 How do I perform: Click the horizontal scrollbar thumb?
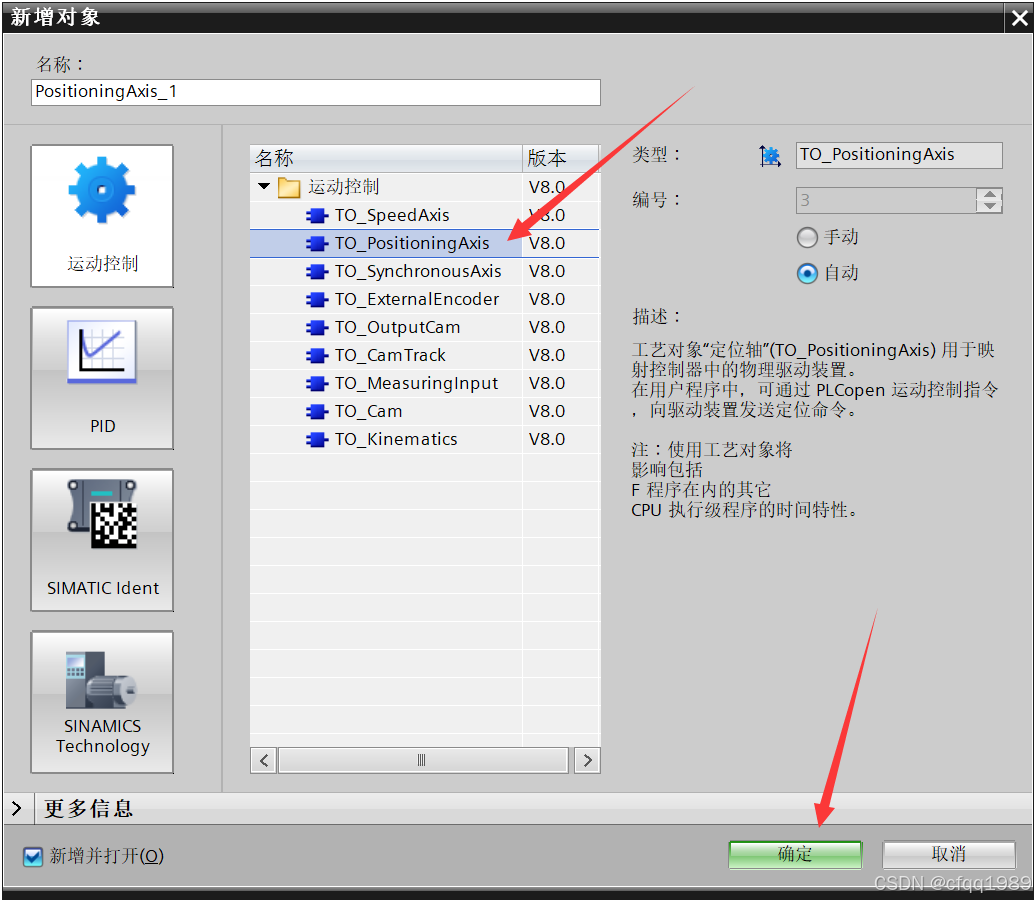click(x=423, y=761)
